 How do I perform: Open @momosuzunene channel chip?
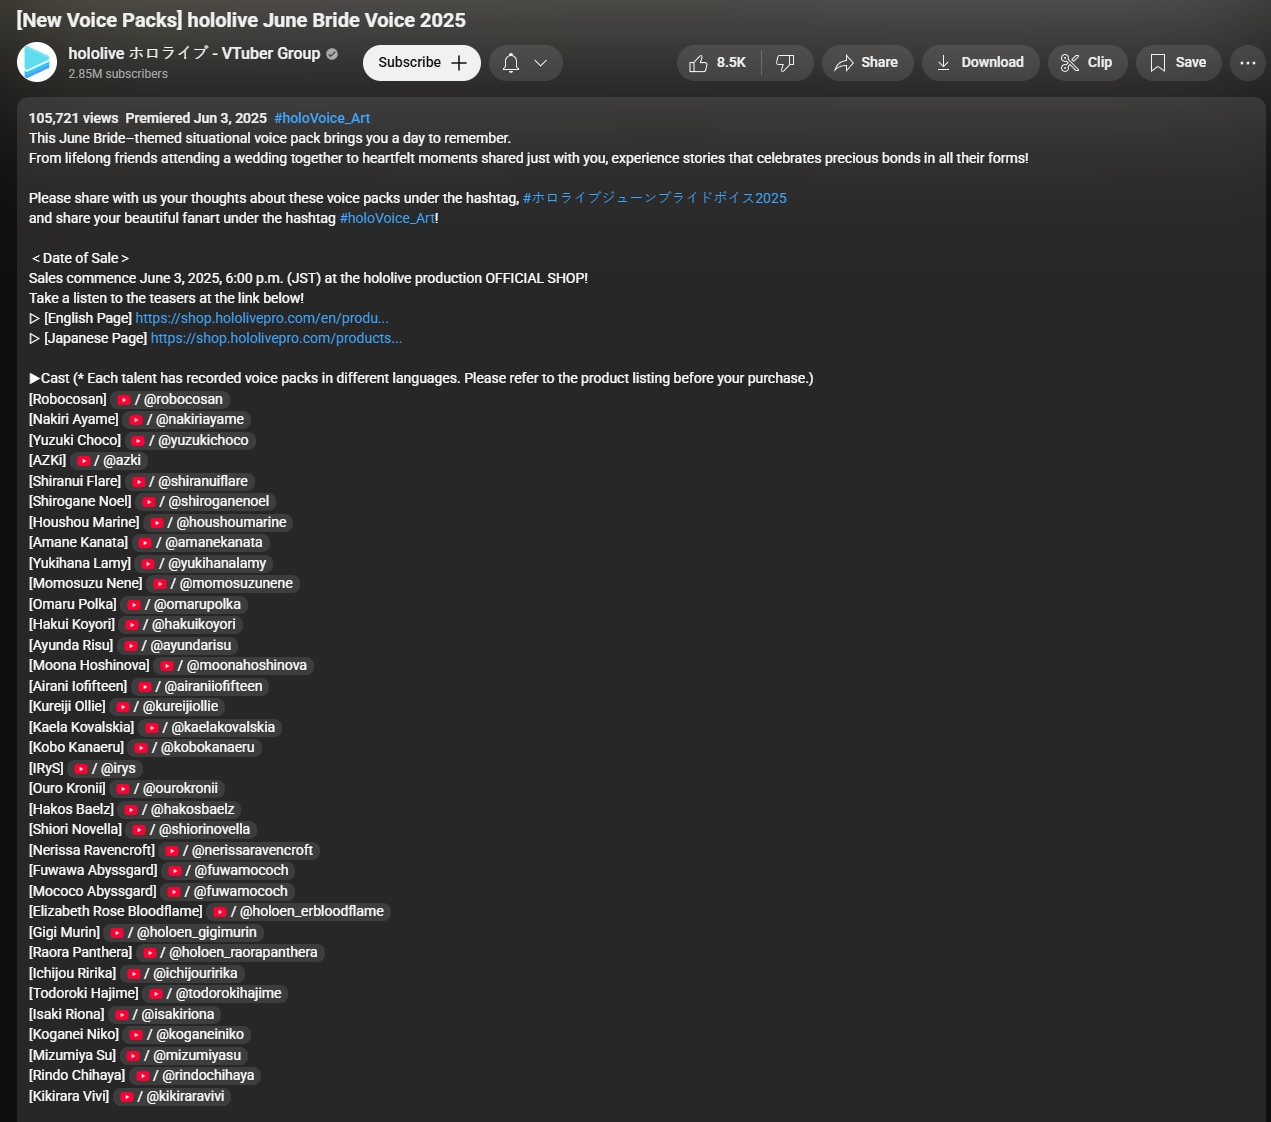point(223,583)
